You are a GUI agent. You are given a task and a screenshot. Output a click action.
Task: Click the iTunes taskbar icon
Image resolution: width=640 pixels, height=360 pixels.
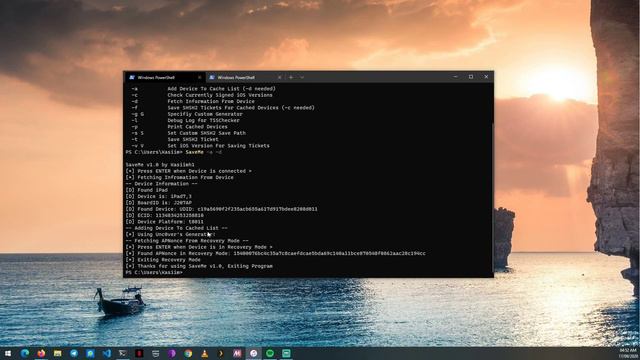tap(253, 353)
